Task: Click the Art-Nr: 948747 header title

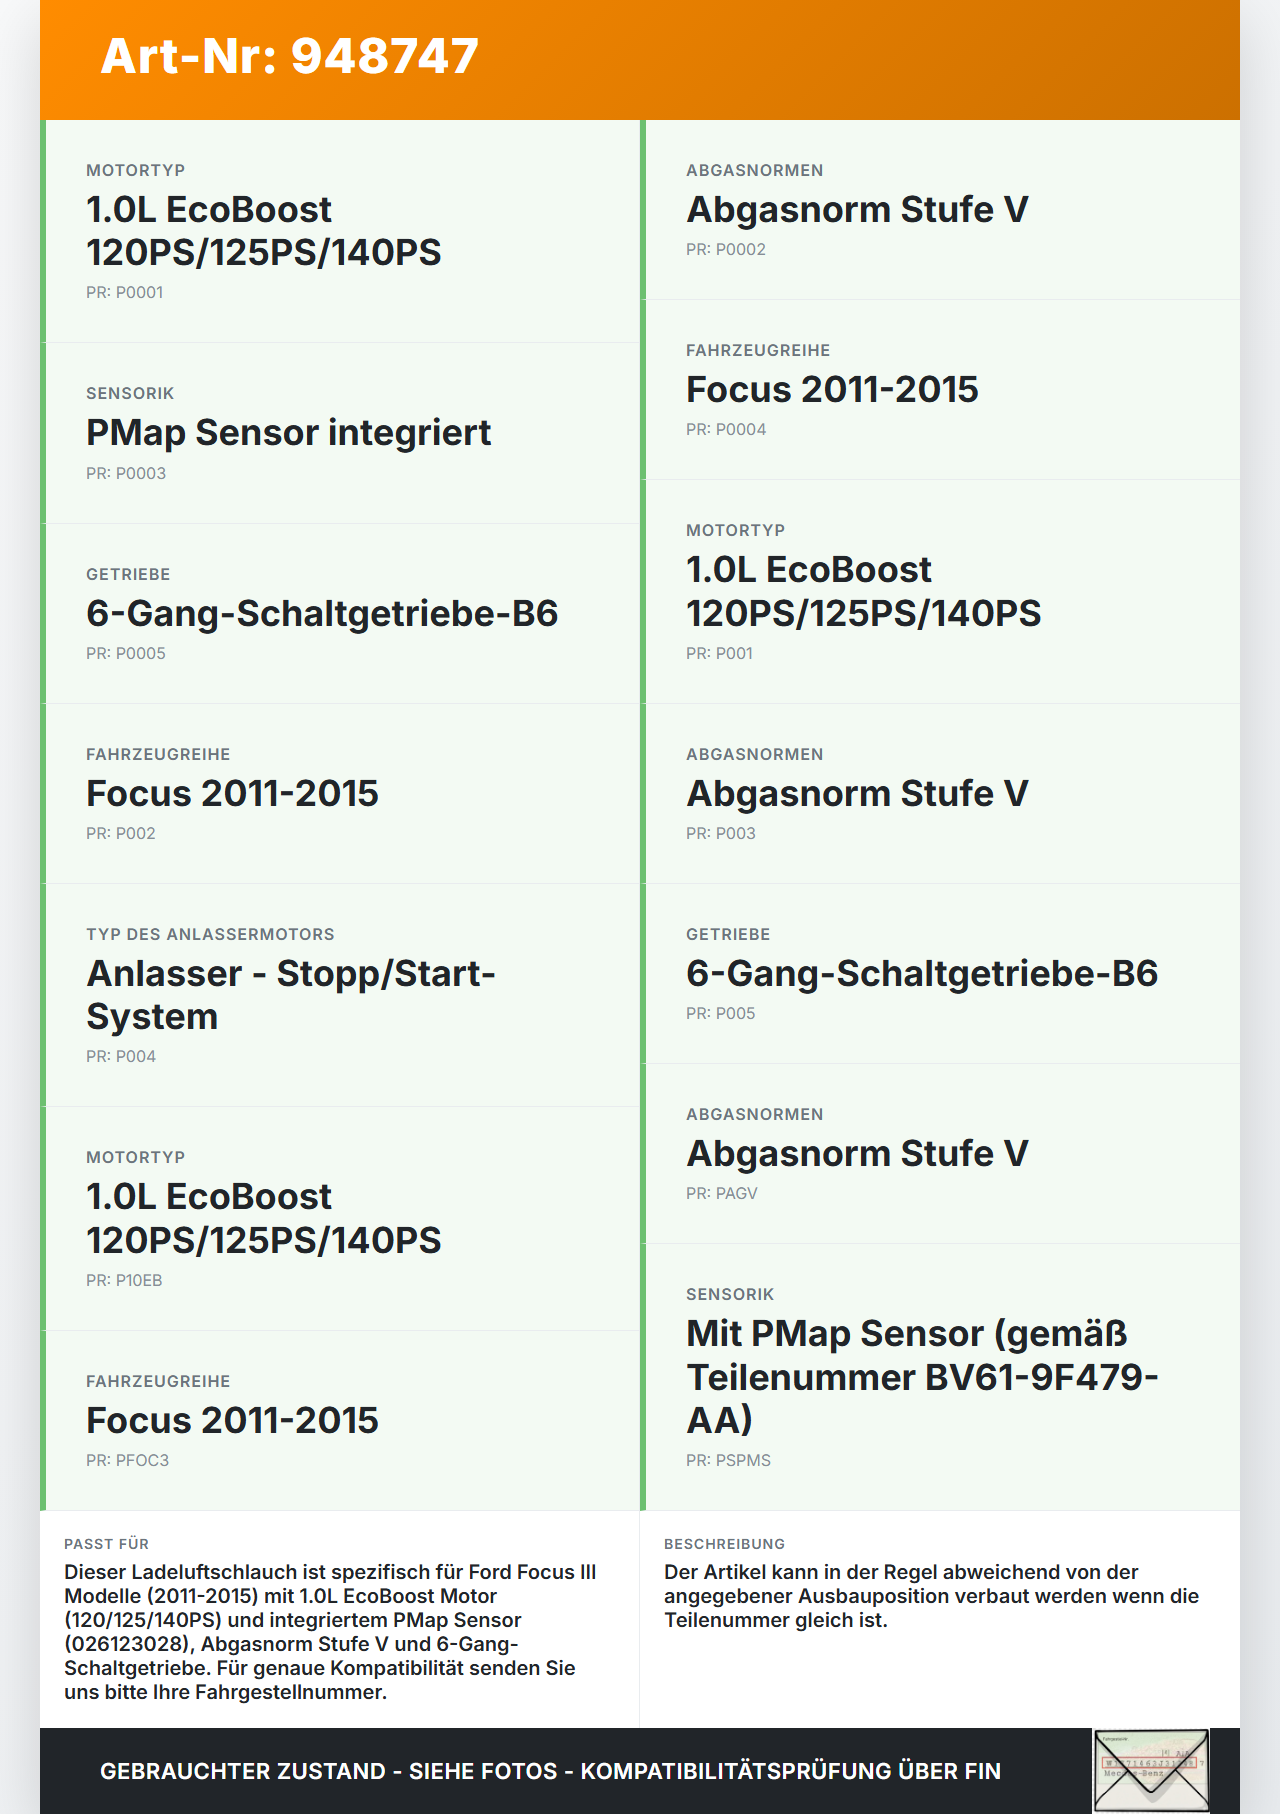Action: [x=290, y=56]
